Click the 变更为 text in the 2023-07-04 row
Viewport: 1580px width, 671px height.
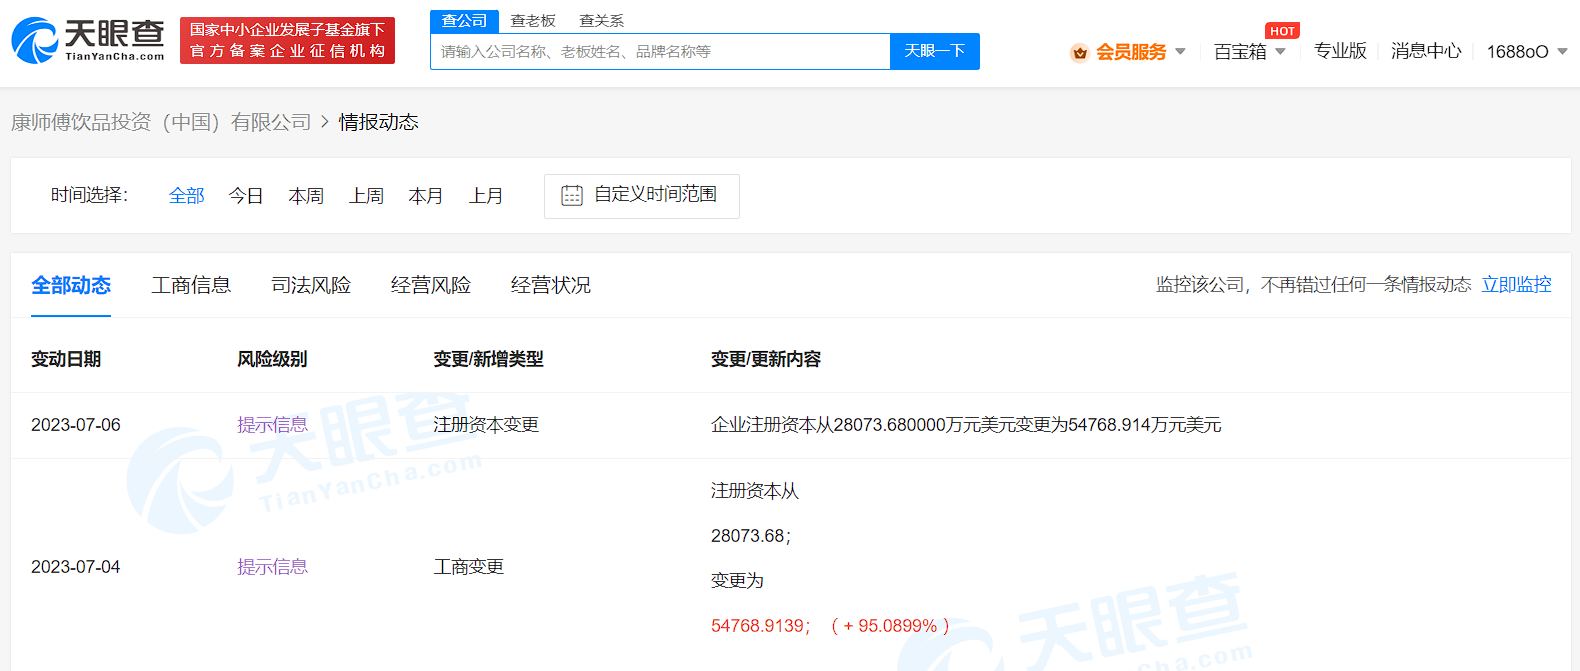point(737,581)
